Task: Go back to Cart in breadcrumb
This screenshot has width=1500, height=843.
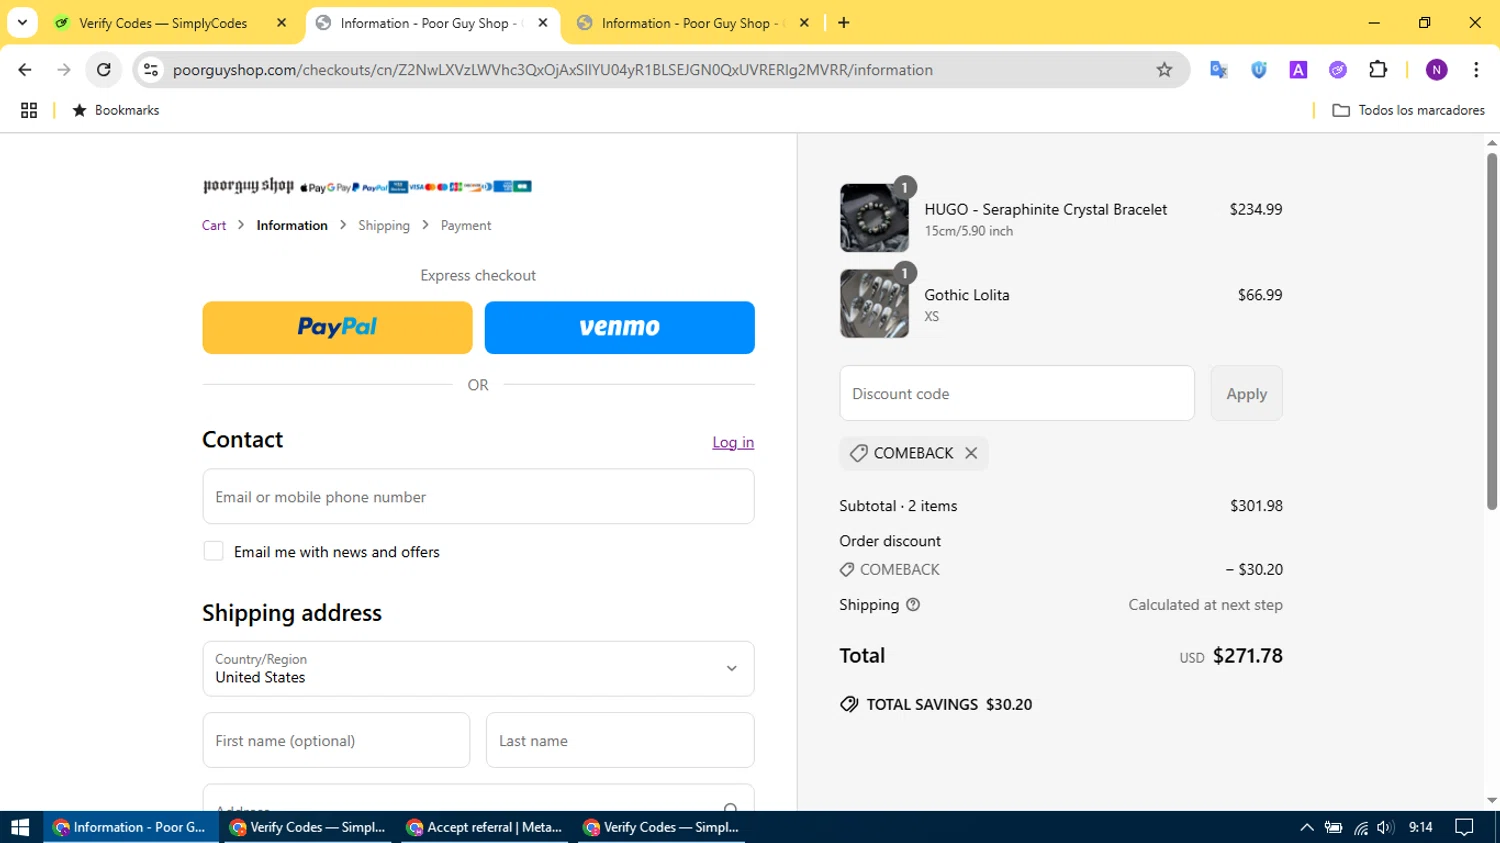Action: 214,226
